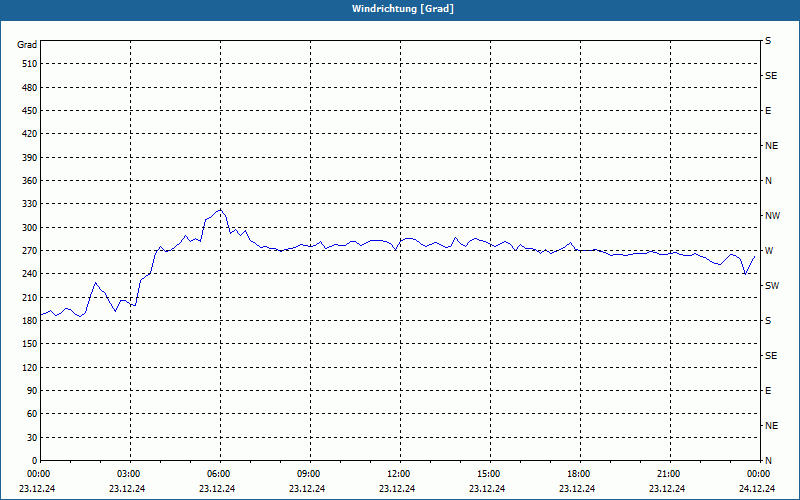
Task: Click the blue curve's peak at 06:00
Action: [220, 209]
